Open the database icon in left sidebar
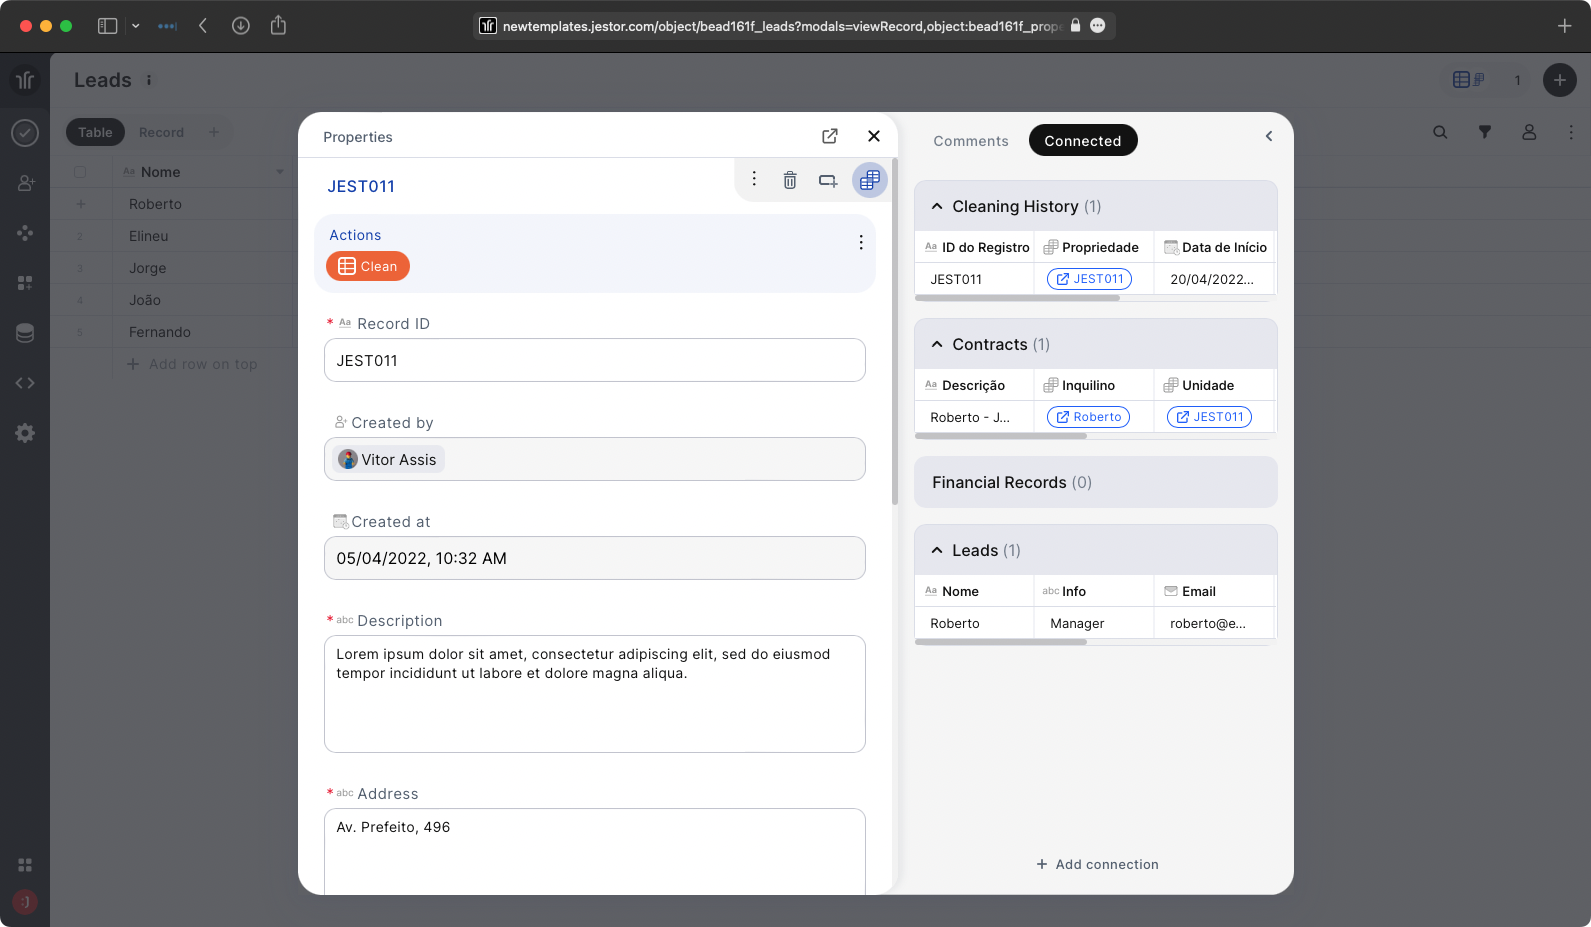1591x927 pixels. click(25, 333)
